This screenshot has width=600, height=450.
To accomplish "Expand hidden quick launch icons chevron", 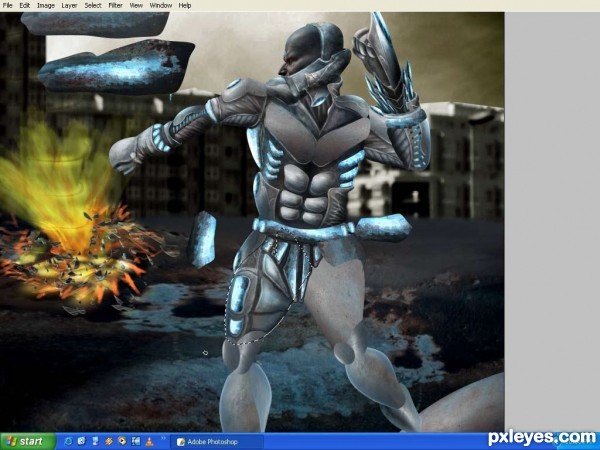I will [x=163, y=438].
